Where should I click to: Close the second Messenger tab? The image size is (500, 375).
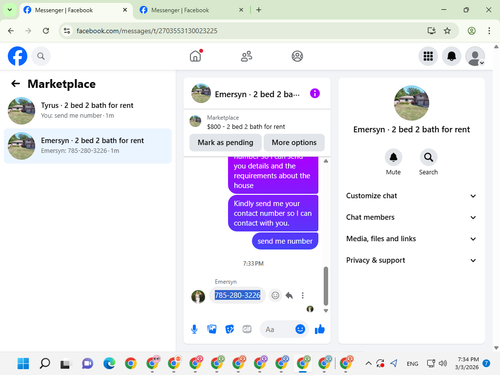pyautogui.click(x=241, y=10)
